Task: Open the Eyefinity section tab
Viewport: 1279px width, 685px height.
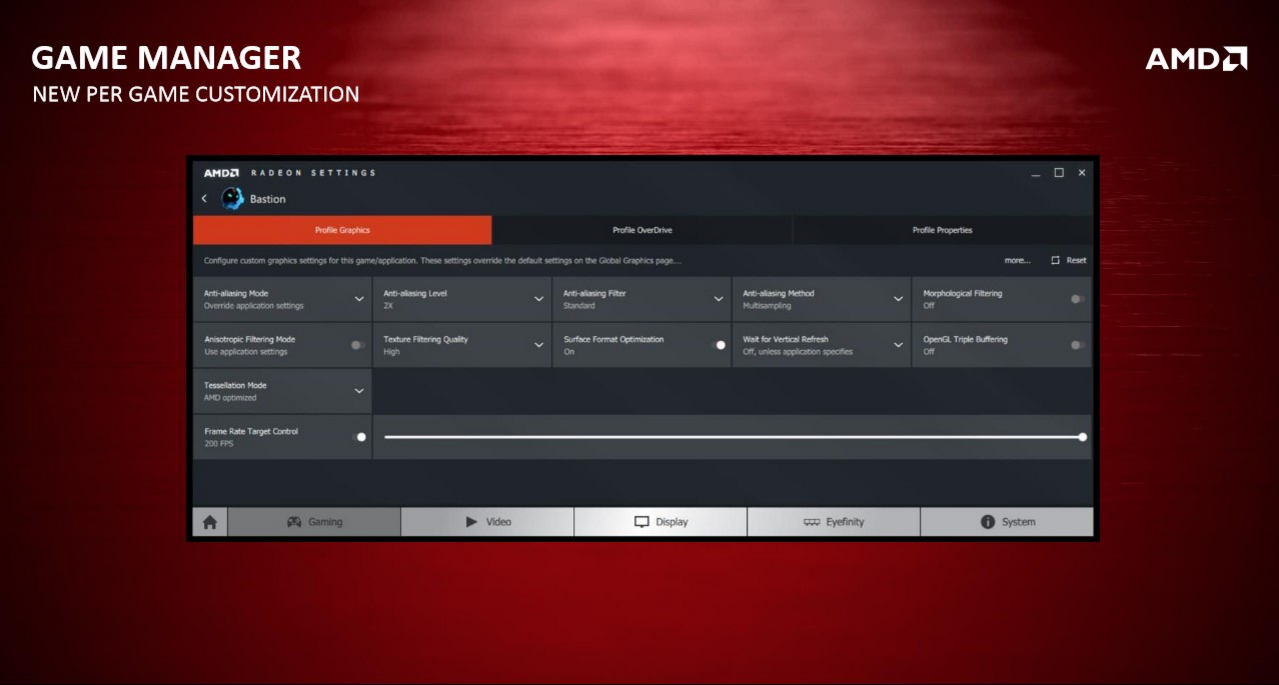Action: (x=833, y=522)
